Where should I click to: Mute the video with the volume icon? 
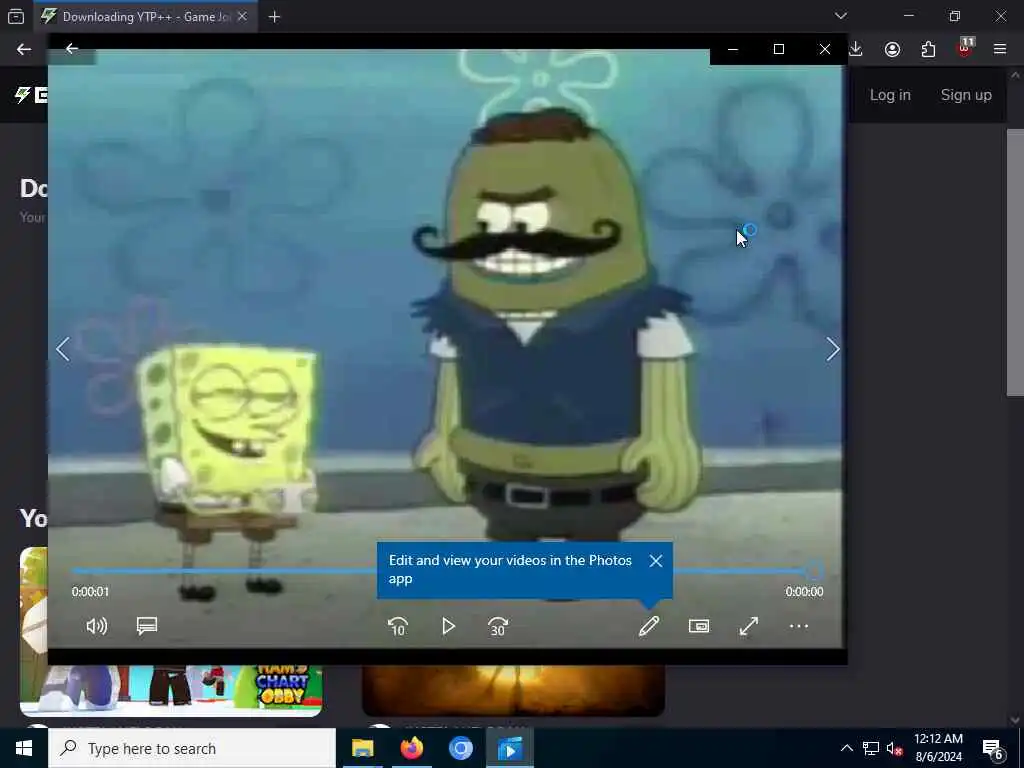coord(97,626)
